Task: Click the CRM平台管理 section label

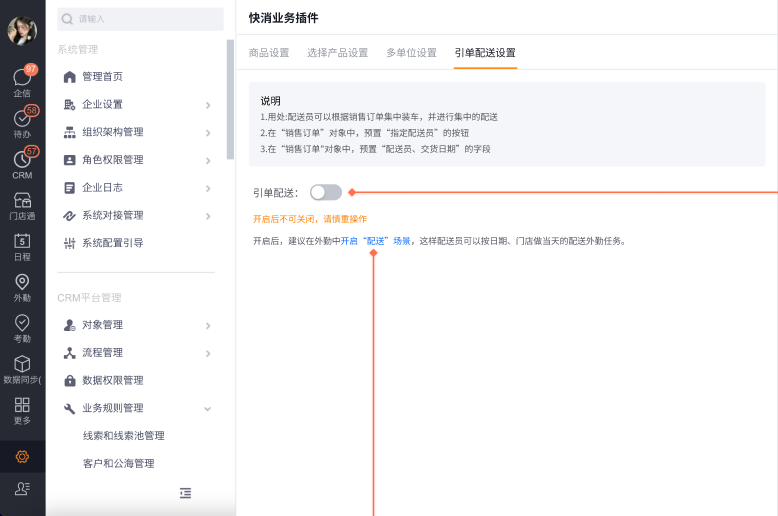Action: click(x=89, y=298)
